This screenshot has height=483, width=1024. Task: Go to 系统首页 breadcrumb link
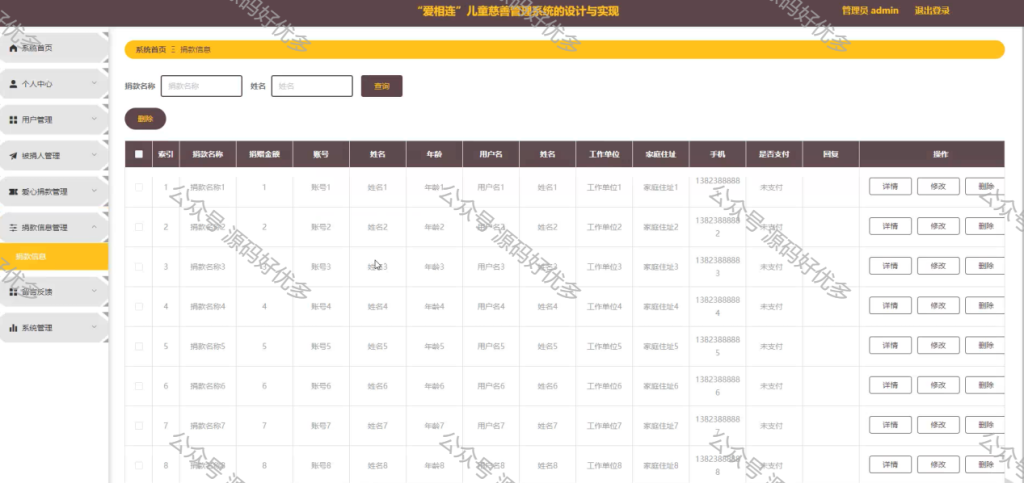pos(151,50)
